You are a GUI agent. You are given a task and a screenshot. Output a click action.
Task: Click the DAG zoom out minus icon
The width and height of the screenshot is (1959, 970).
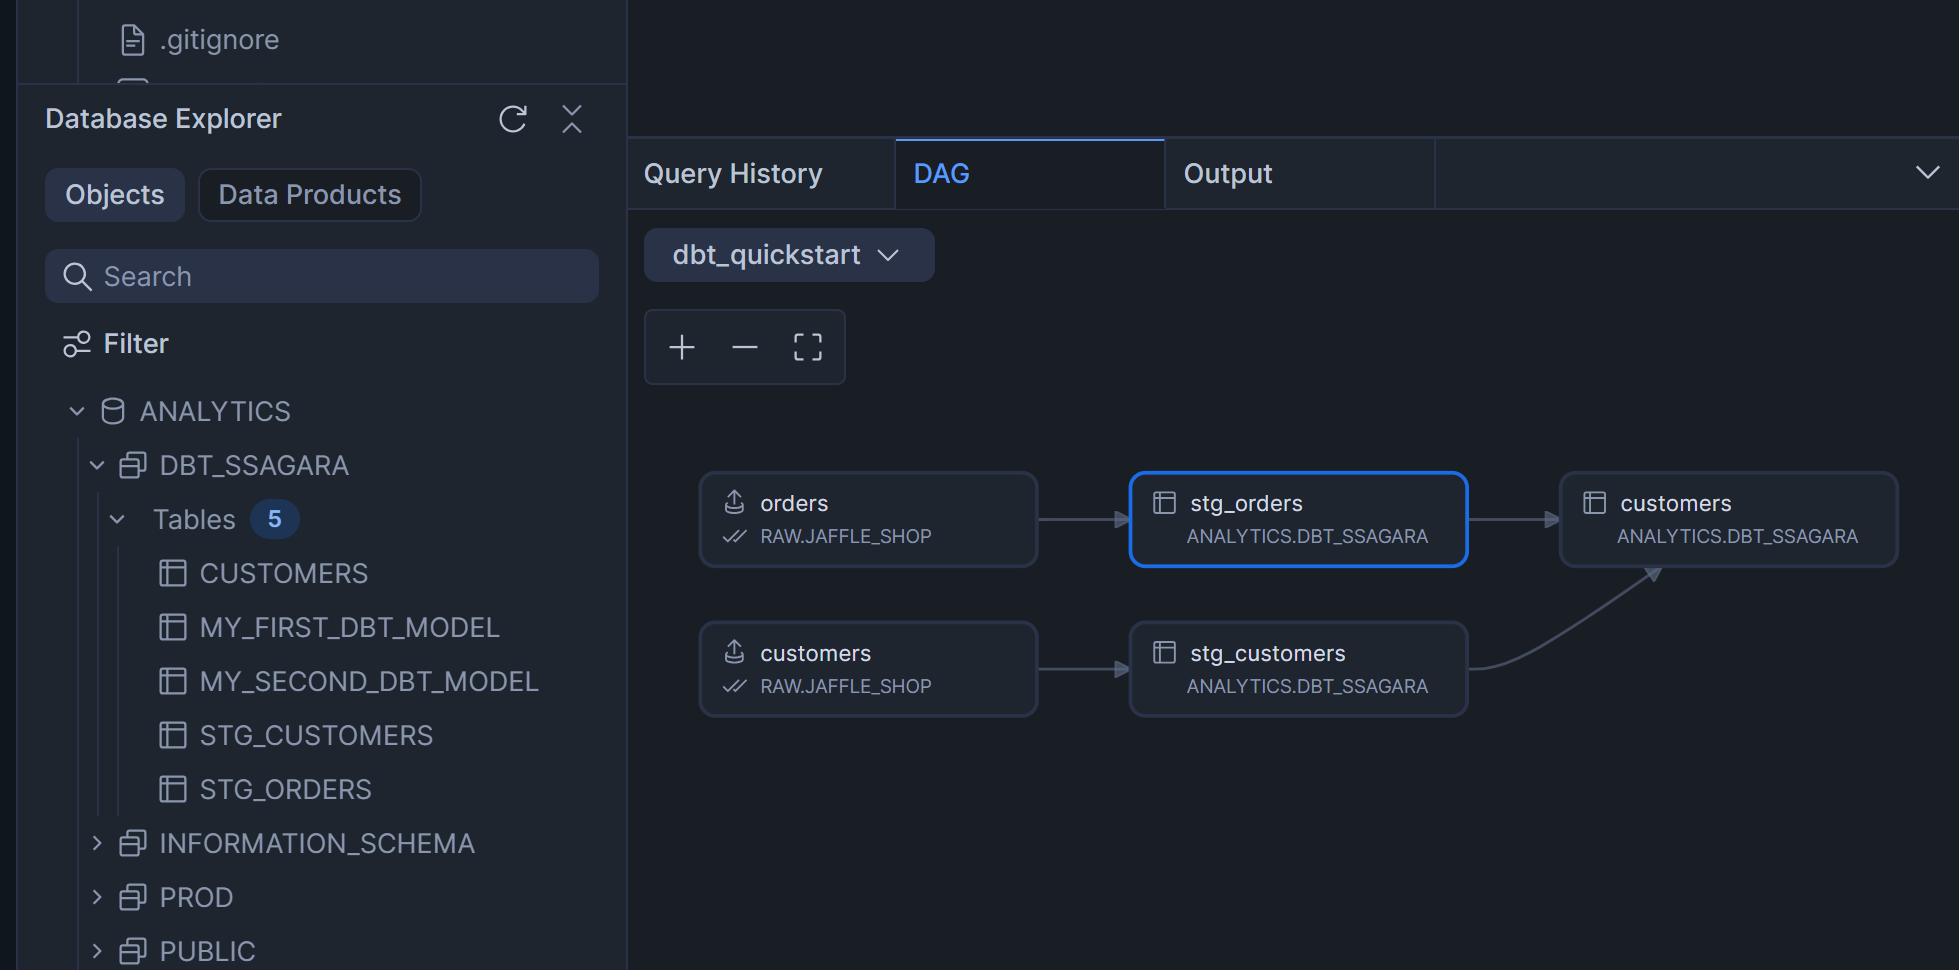coord(745,347)
